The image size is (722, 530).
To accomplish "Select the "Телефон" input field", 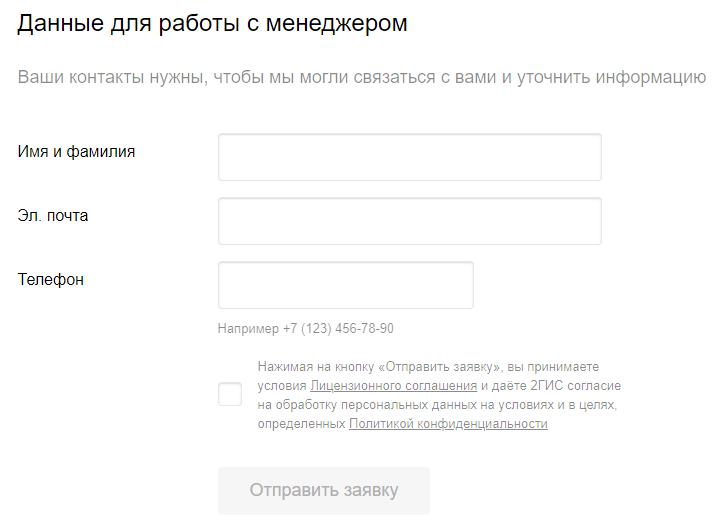I will coord(345,285).
